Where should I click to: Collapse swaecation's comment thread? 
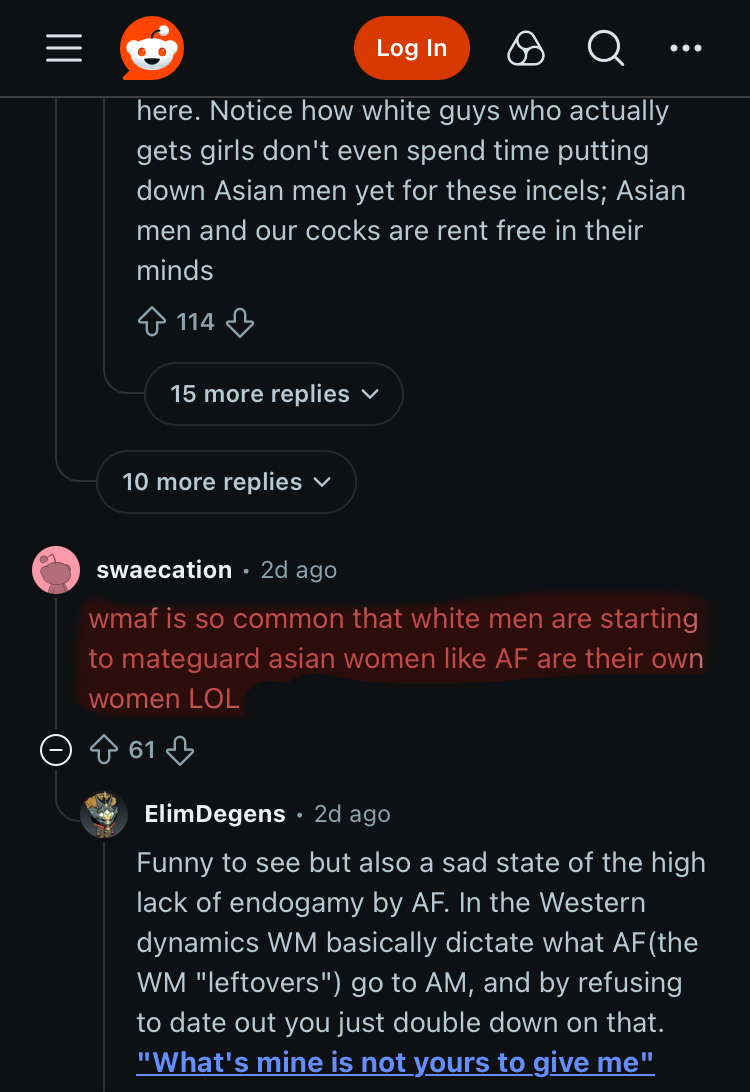(56, 750)
